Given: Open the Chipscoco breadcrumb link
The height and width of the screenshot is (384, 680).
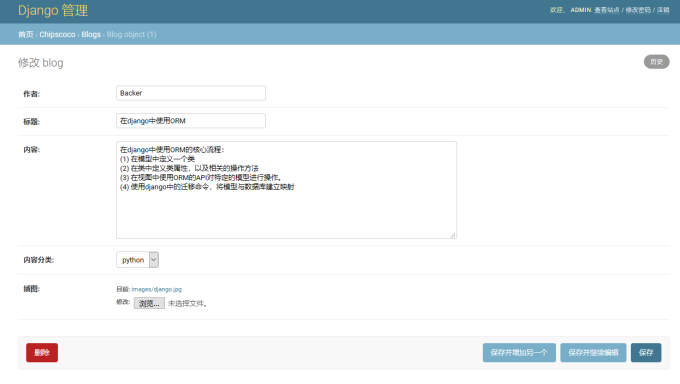Looking at the screenshot, I should click(x=57, y=34).
